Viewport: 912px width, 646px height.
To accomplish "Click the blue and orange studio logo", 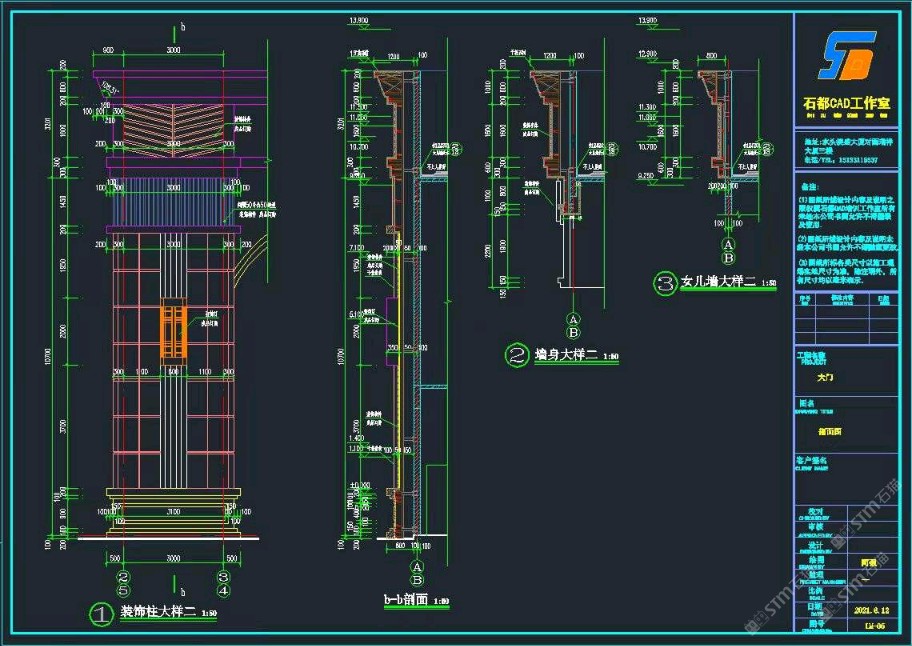I will point(846,55).
